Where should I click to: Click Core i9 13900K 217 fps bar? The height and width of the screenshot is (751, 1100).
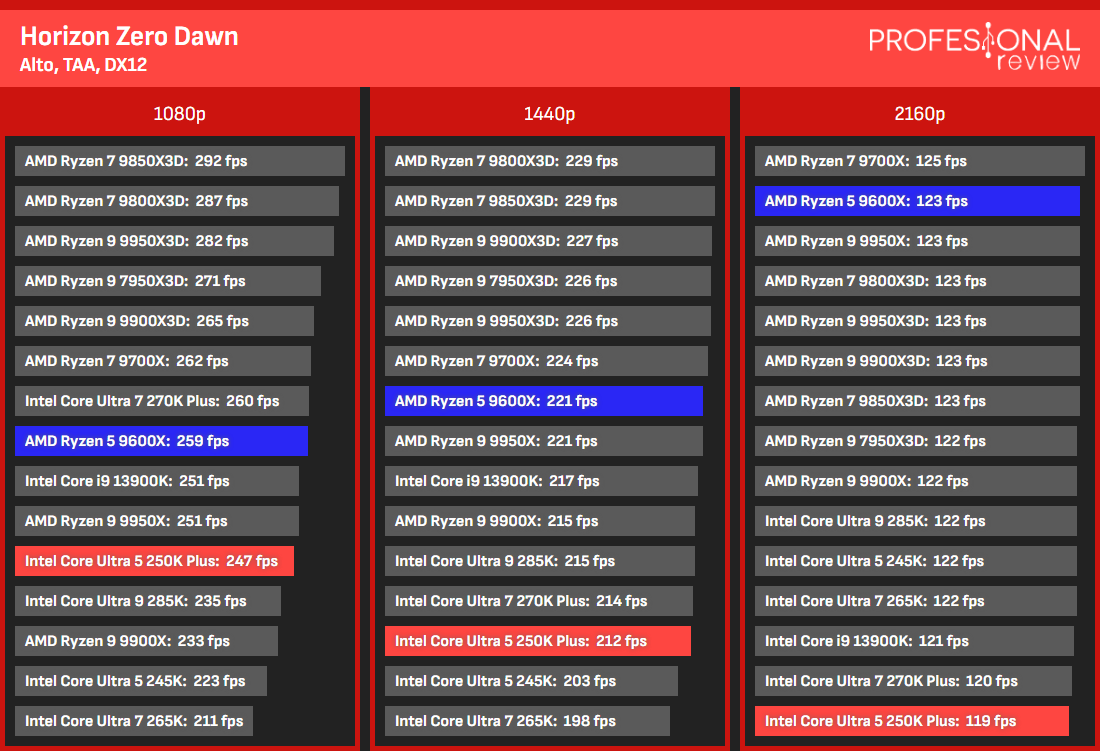coord(541,480)
